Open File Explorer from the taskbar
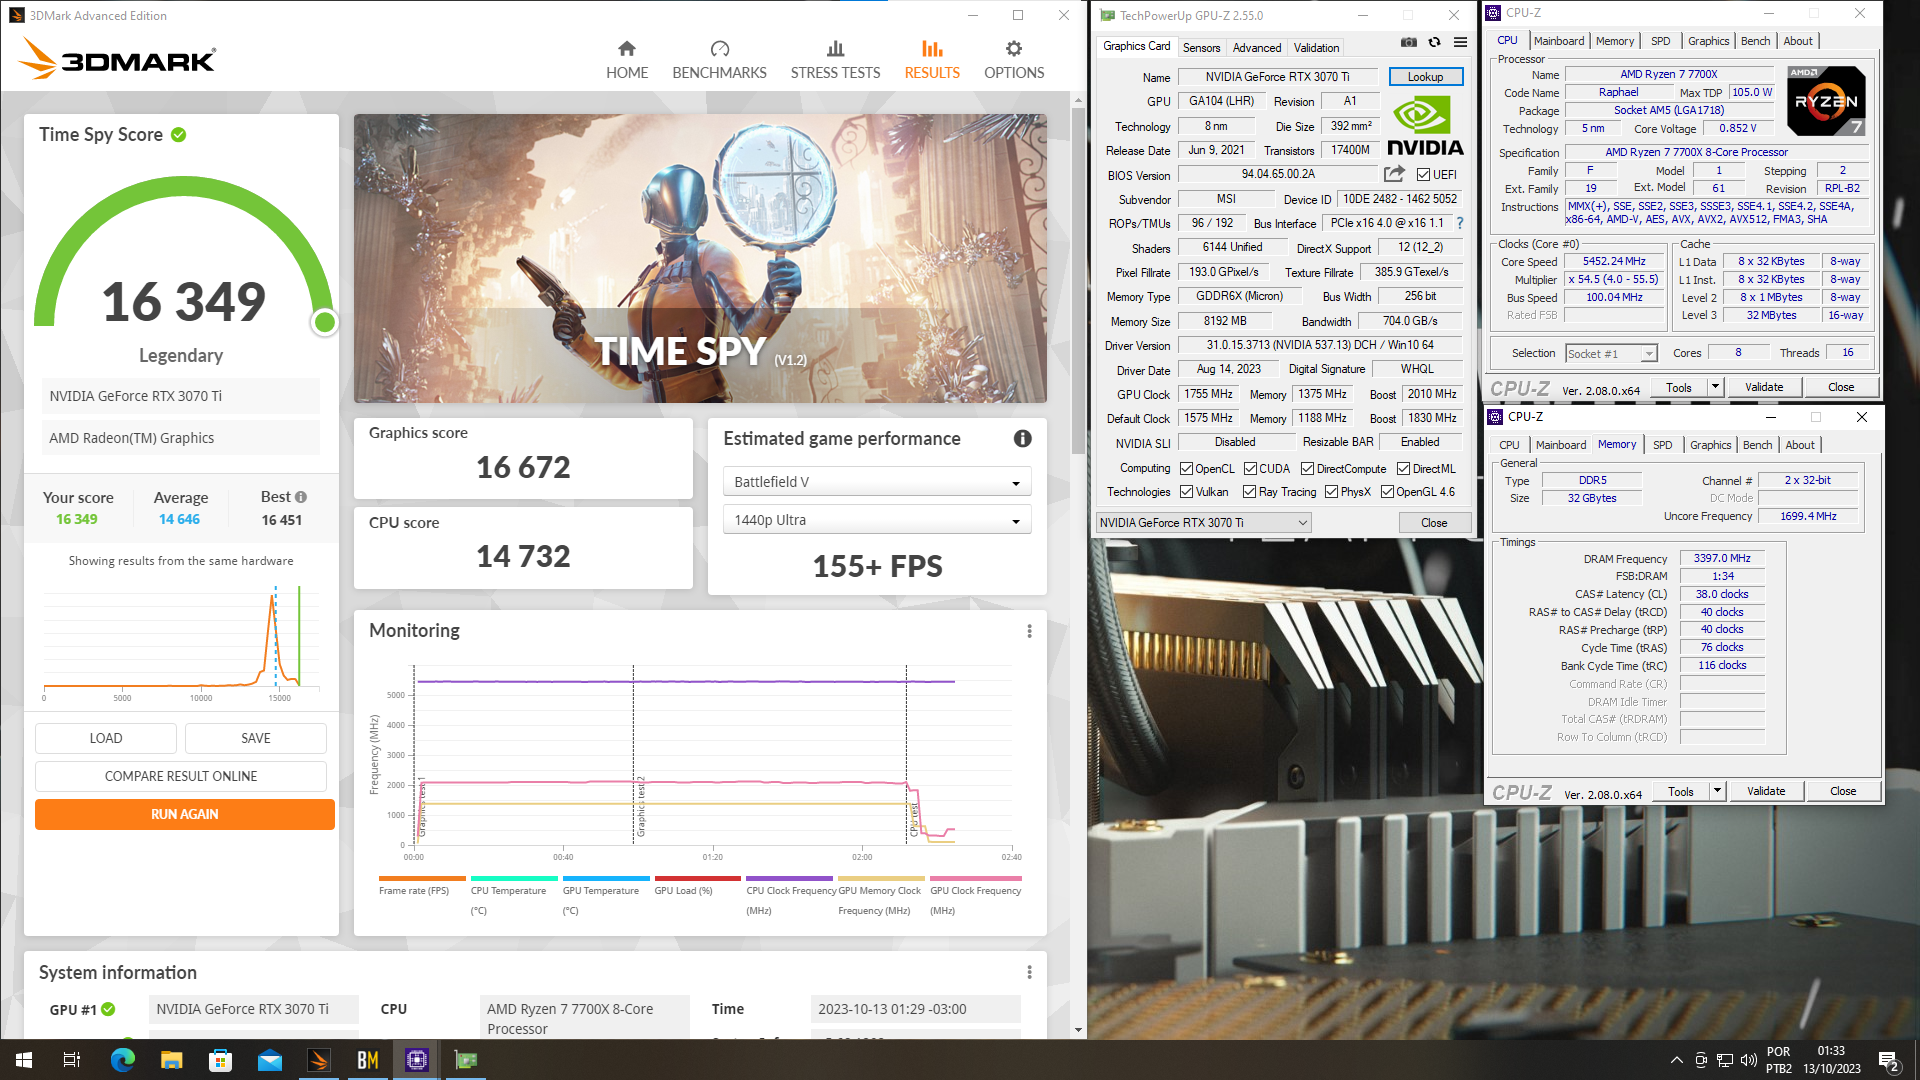Viewport: 1920px width, 1080px height. click(171, 1060)
